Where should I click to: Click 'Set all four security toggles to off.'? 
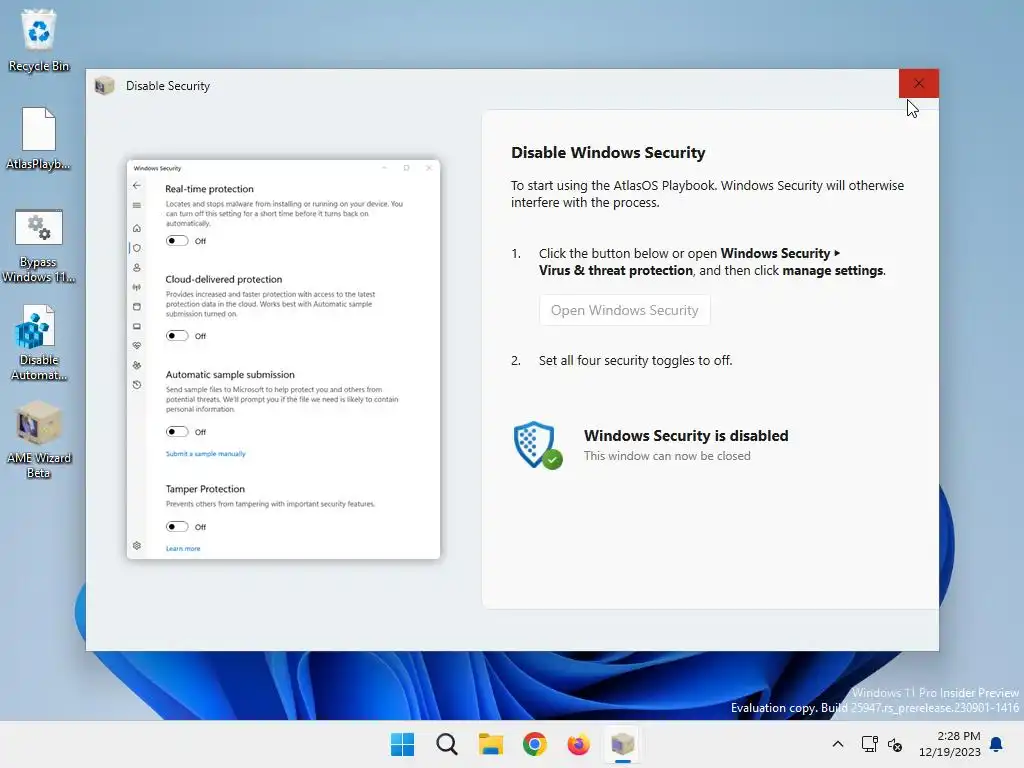click(635, 360)
